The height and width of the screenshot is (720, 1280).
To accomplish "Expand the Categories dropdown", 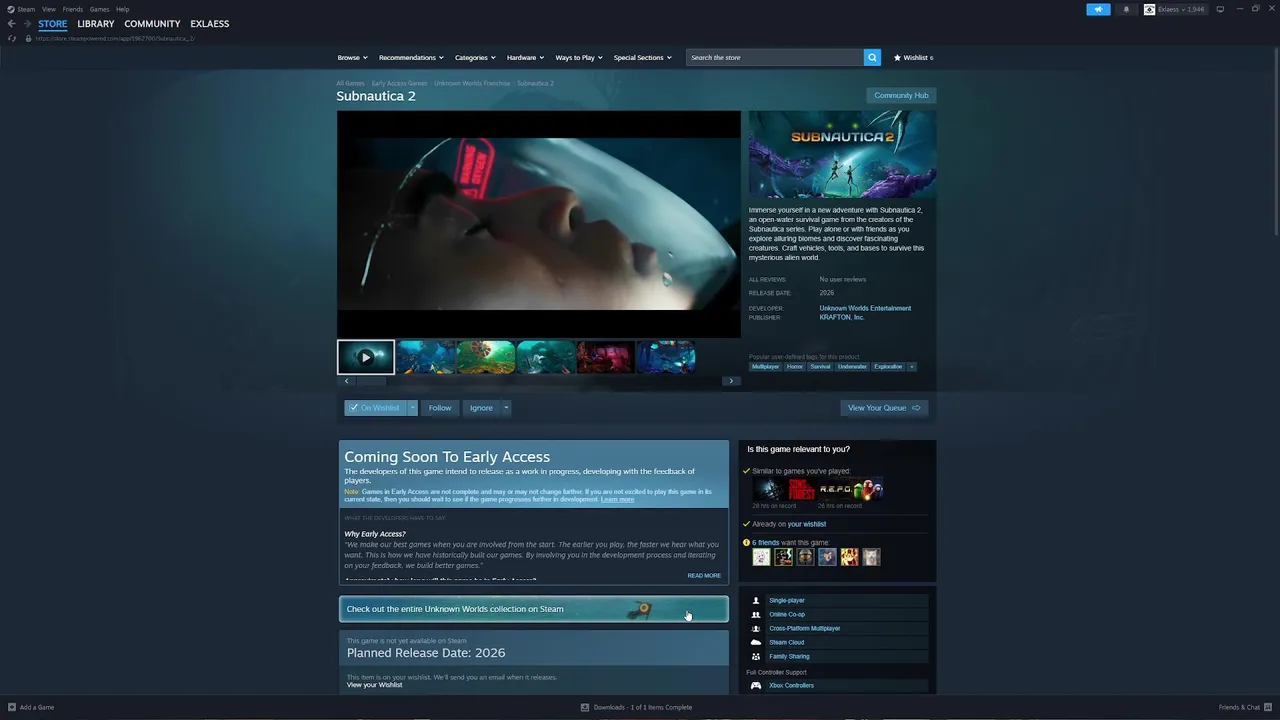I will pos(475,57).
